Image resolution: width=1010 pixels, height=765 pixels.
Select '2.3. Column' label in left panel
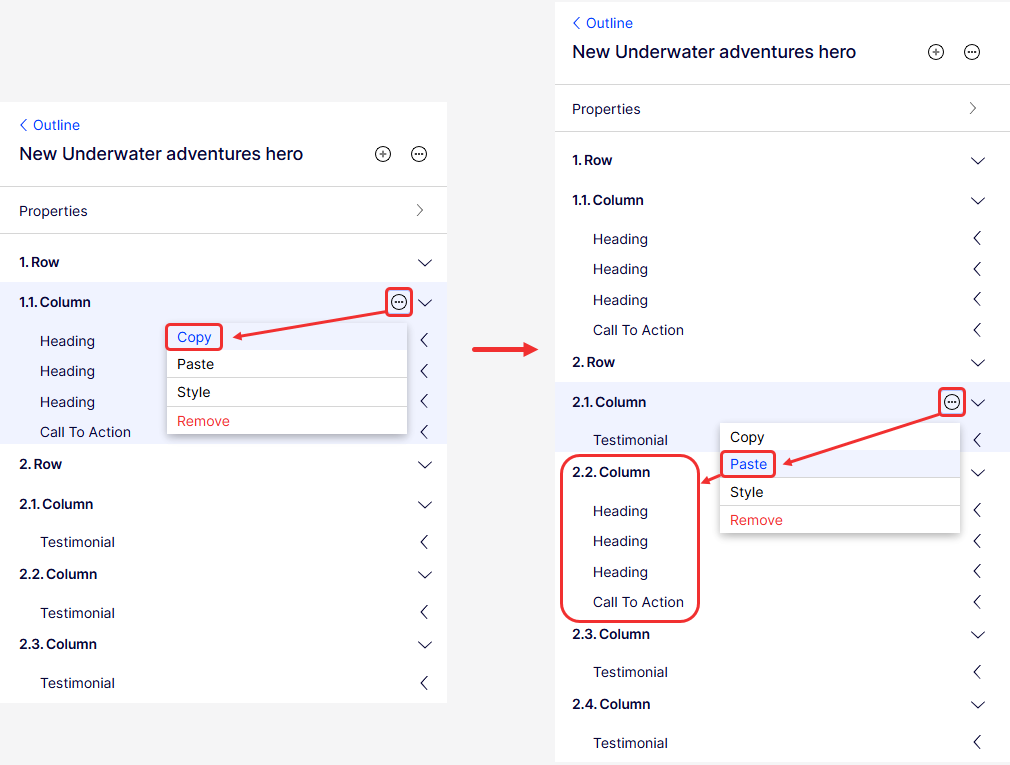(58, 645)
